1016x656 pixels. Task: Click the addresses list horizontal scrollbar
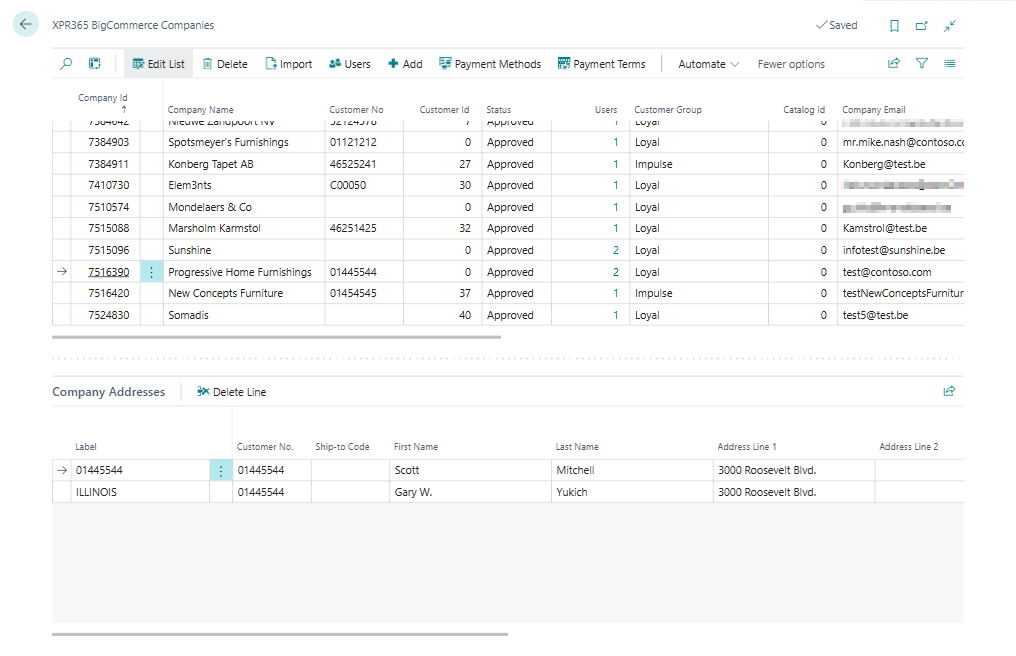[280, 634]
